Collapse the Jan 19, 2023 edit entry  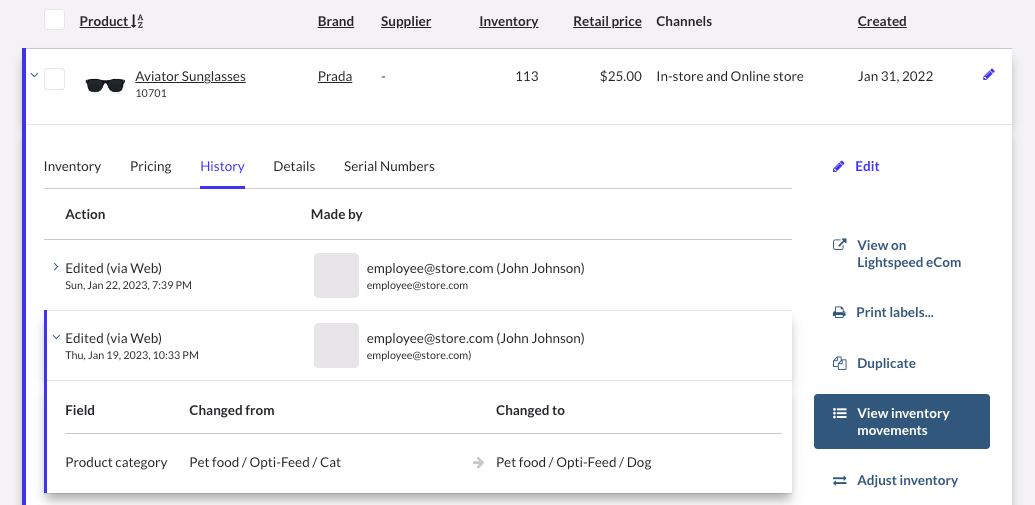tap(55, 338)
